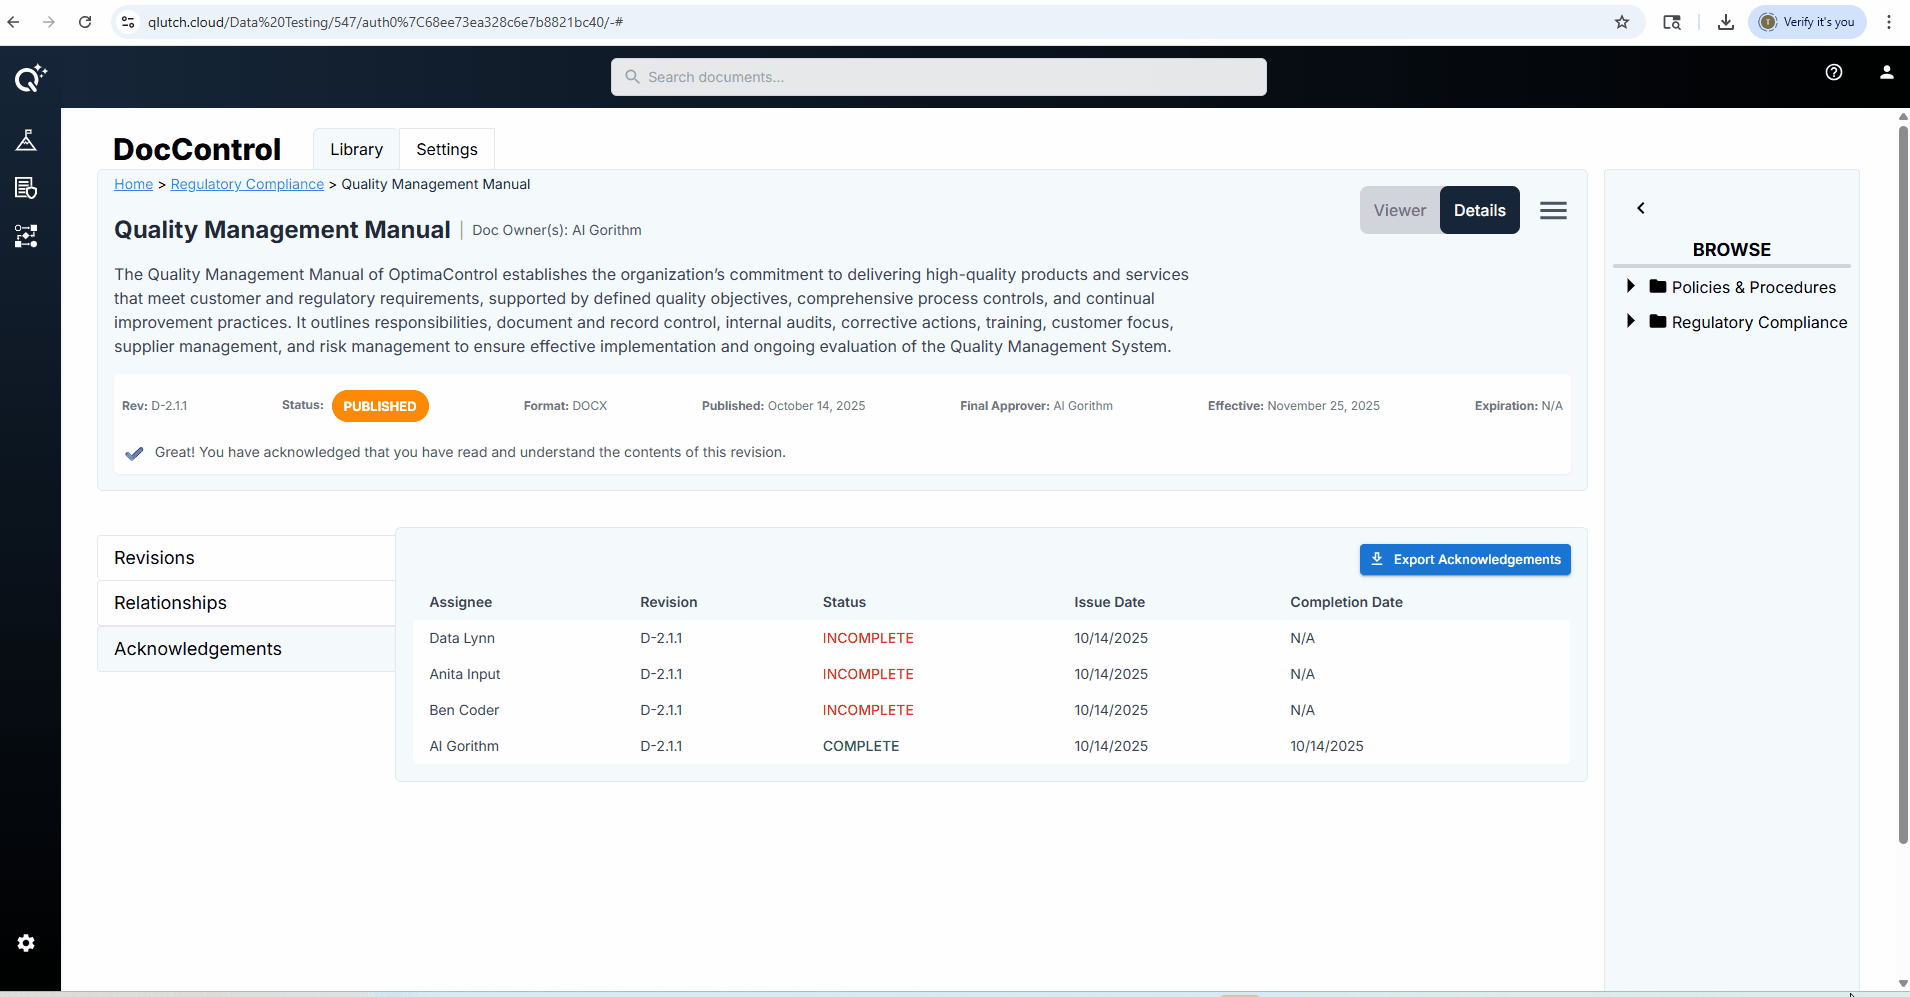
Task: Click the Qlutch logo icon in sidebar
Action: 30,78
